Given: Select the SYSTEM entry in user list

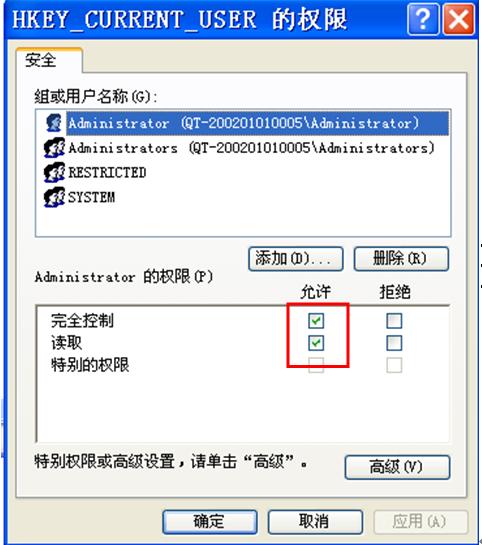Looking at the screenshot, I should click(x=91, y=197).
